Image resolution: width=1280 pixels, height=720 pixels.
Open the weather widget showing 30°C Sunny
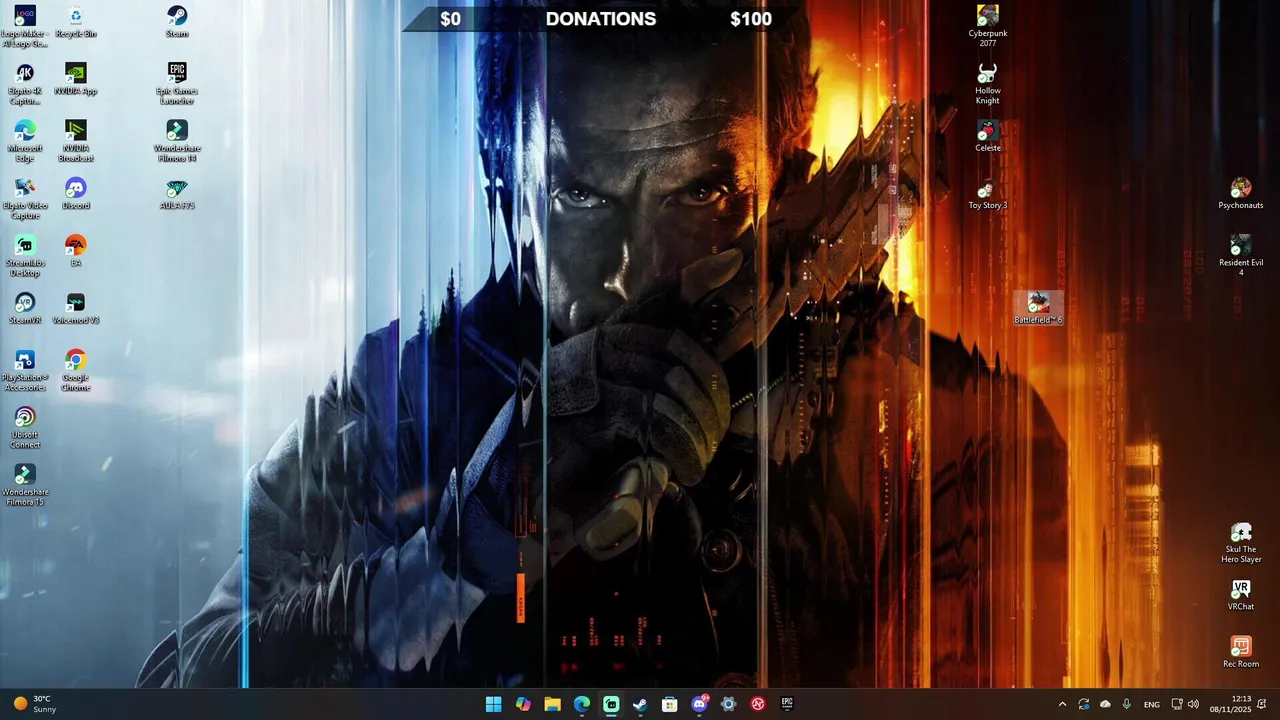(35, 704)
